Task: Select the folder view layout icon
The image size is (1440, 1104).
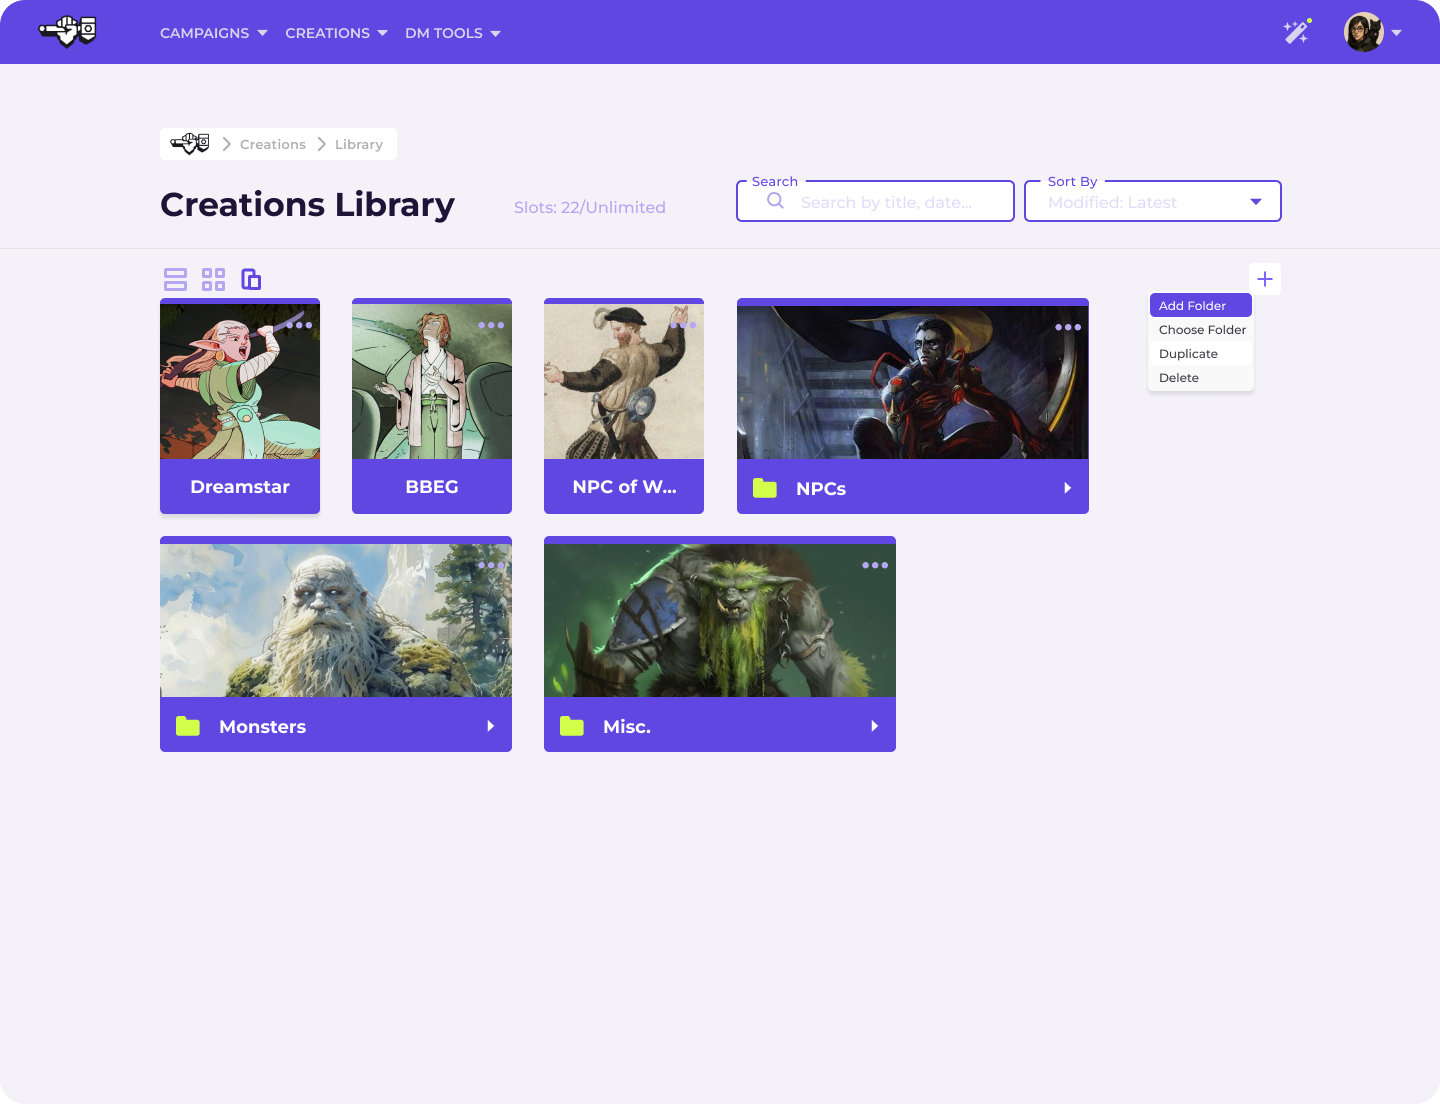Action: click(x=251, y=279)
